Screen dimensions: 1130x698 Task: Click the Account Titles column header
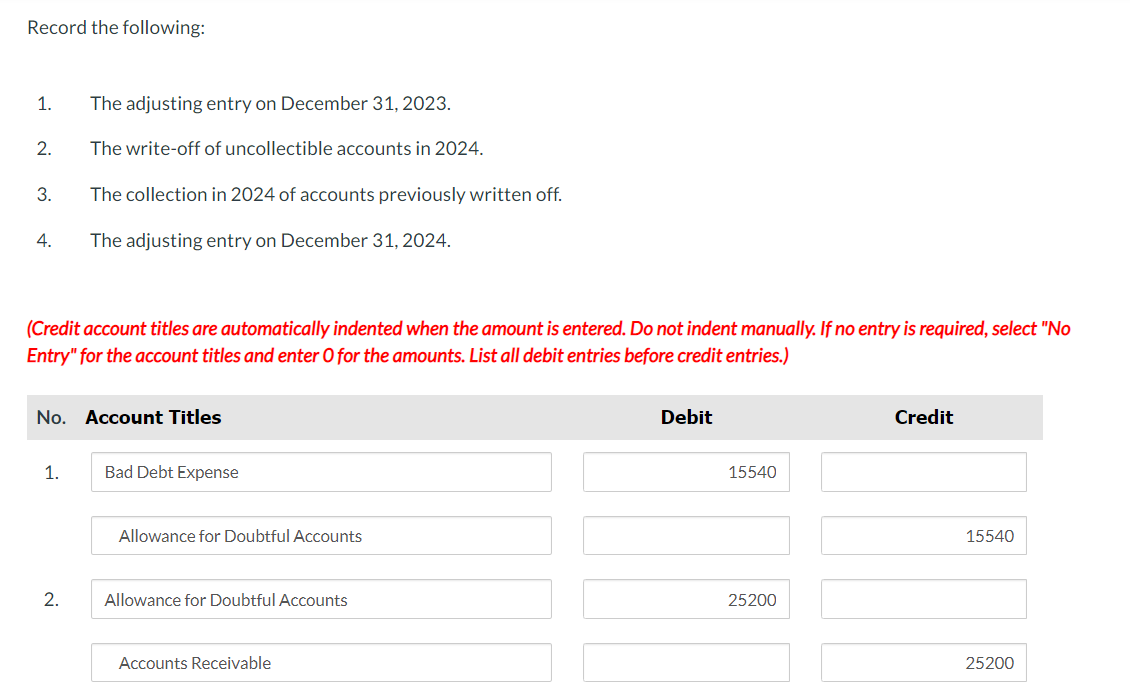153,417
